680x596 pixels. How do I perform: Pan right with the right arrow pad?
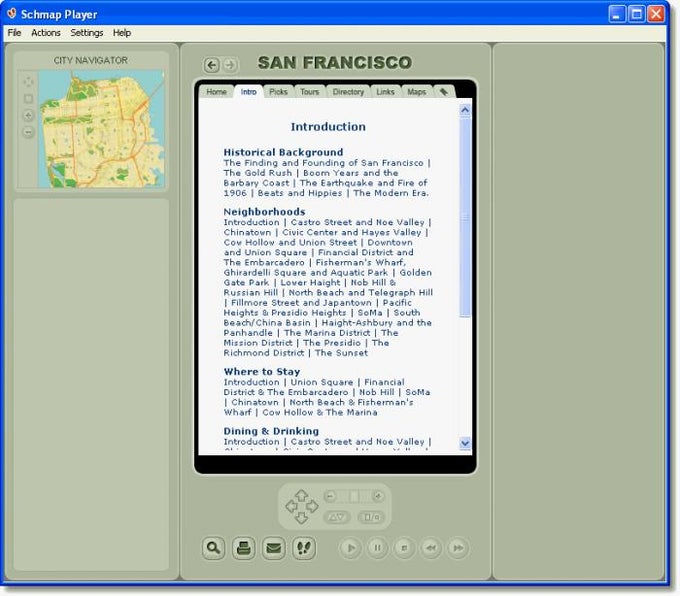(312, 506)
